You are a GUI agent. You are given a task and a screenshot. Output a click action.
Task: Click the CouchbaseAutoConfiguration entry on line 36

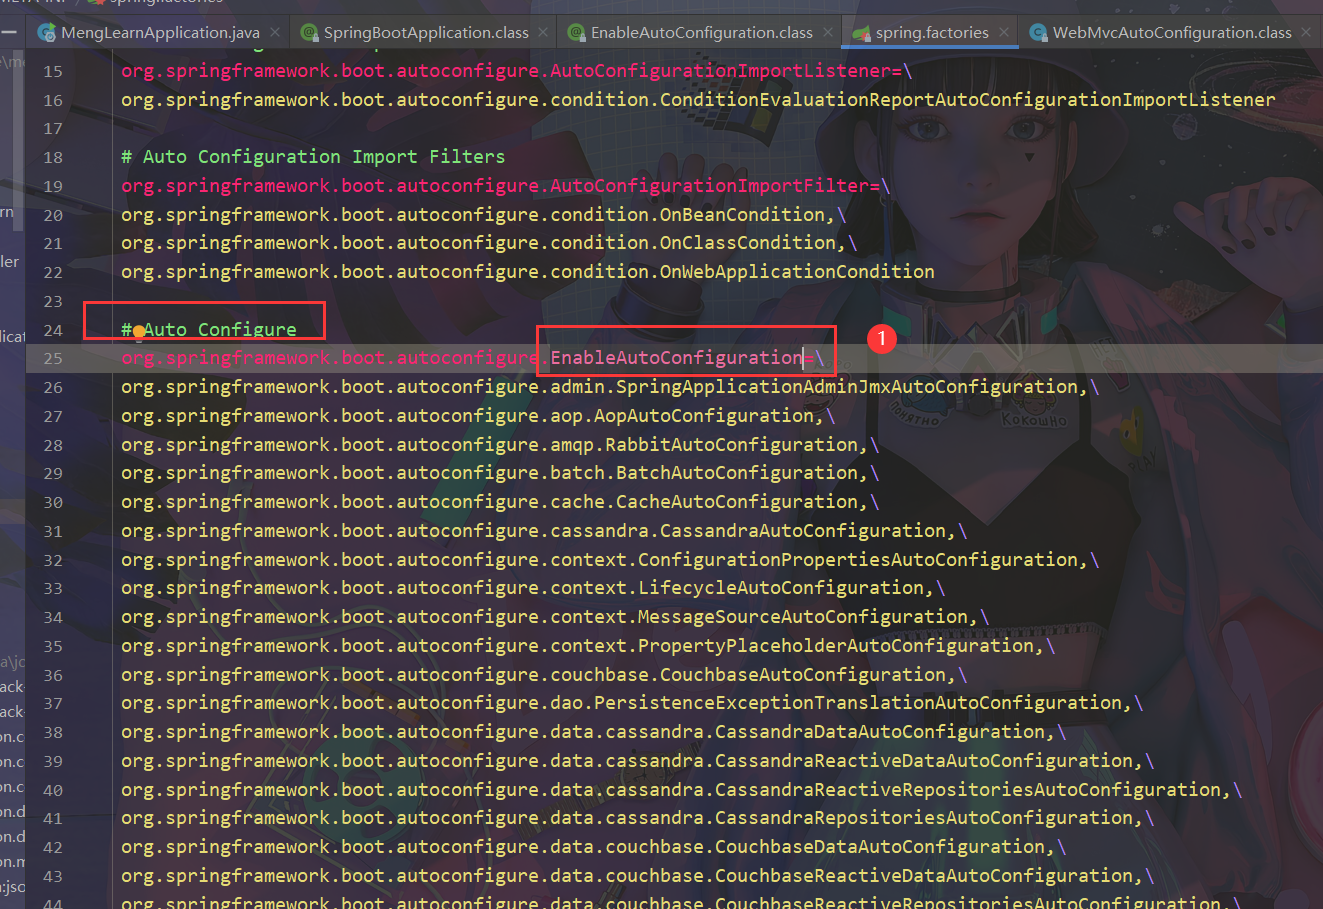[x=803, y=675]
